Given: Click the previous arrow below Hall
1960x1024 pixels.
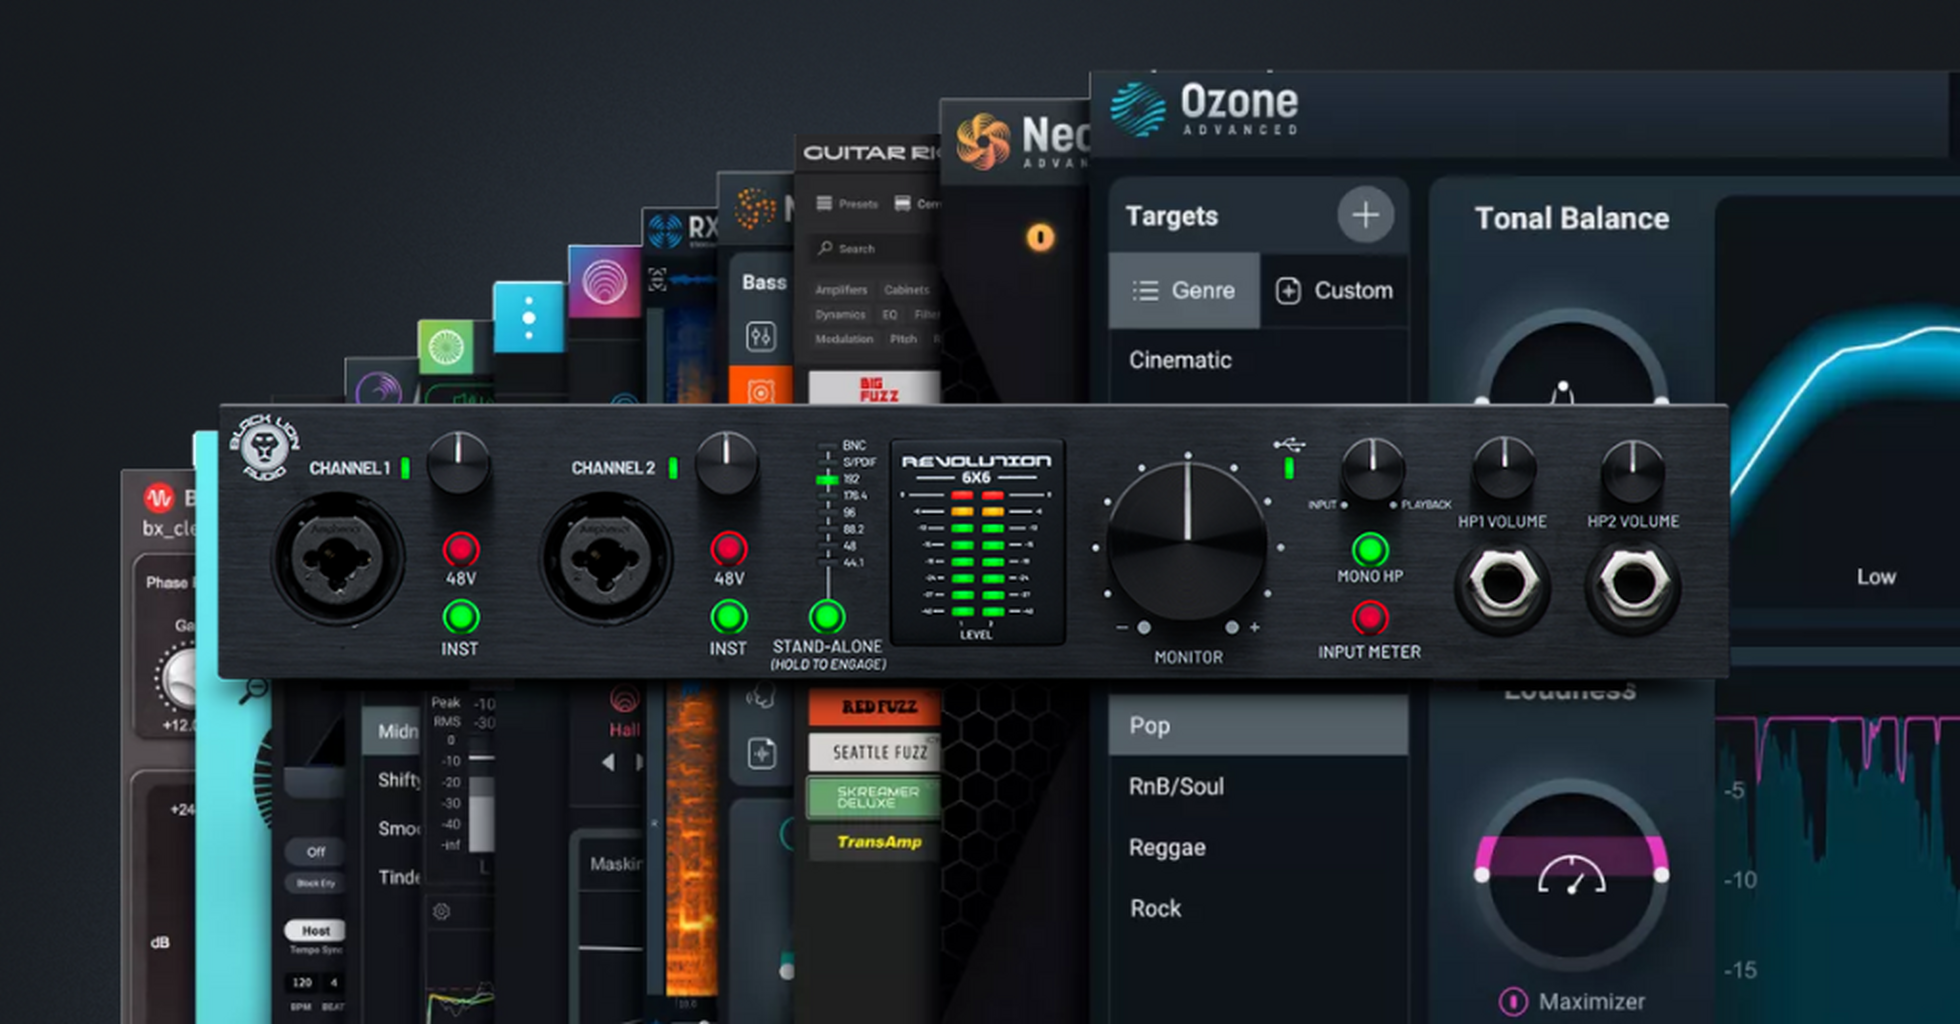Looking at the screenshot, I should [x=608, y=762].
